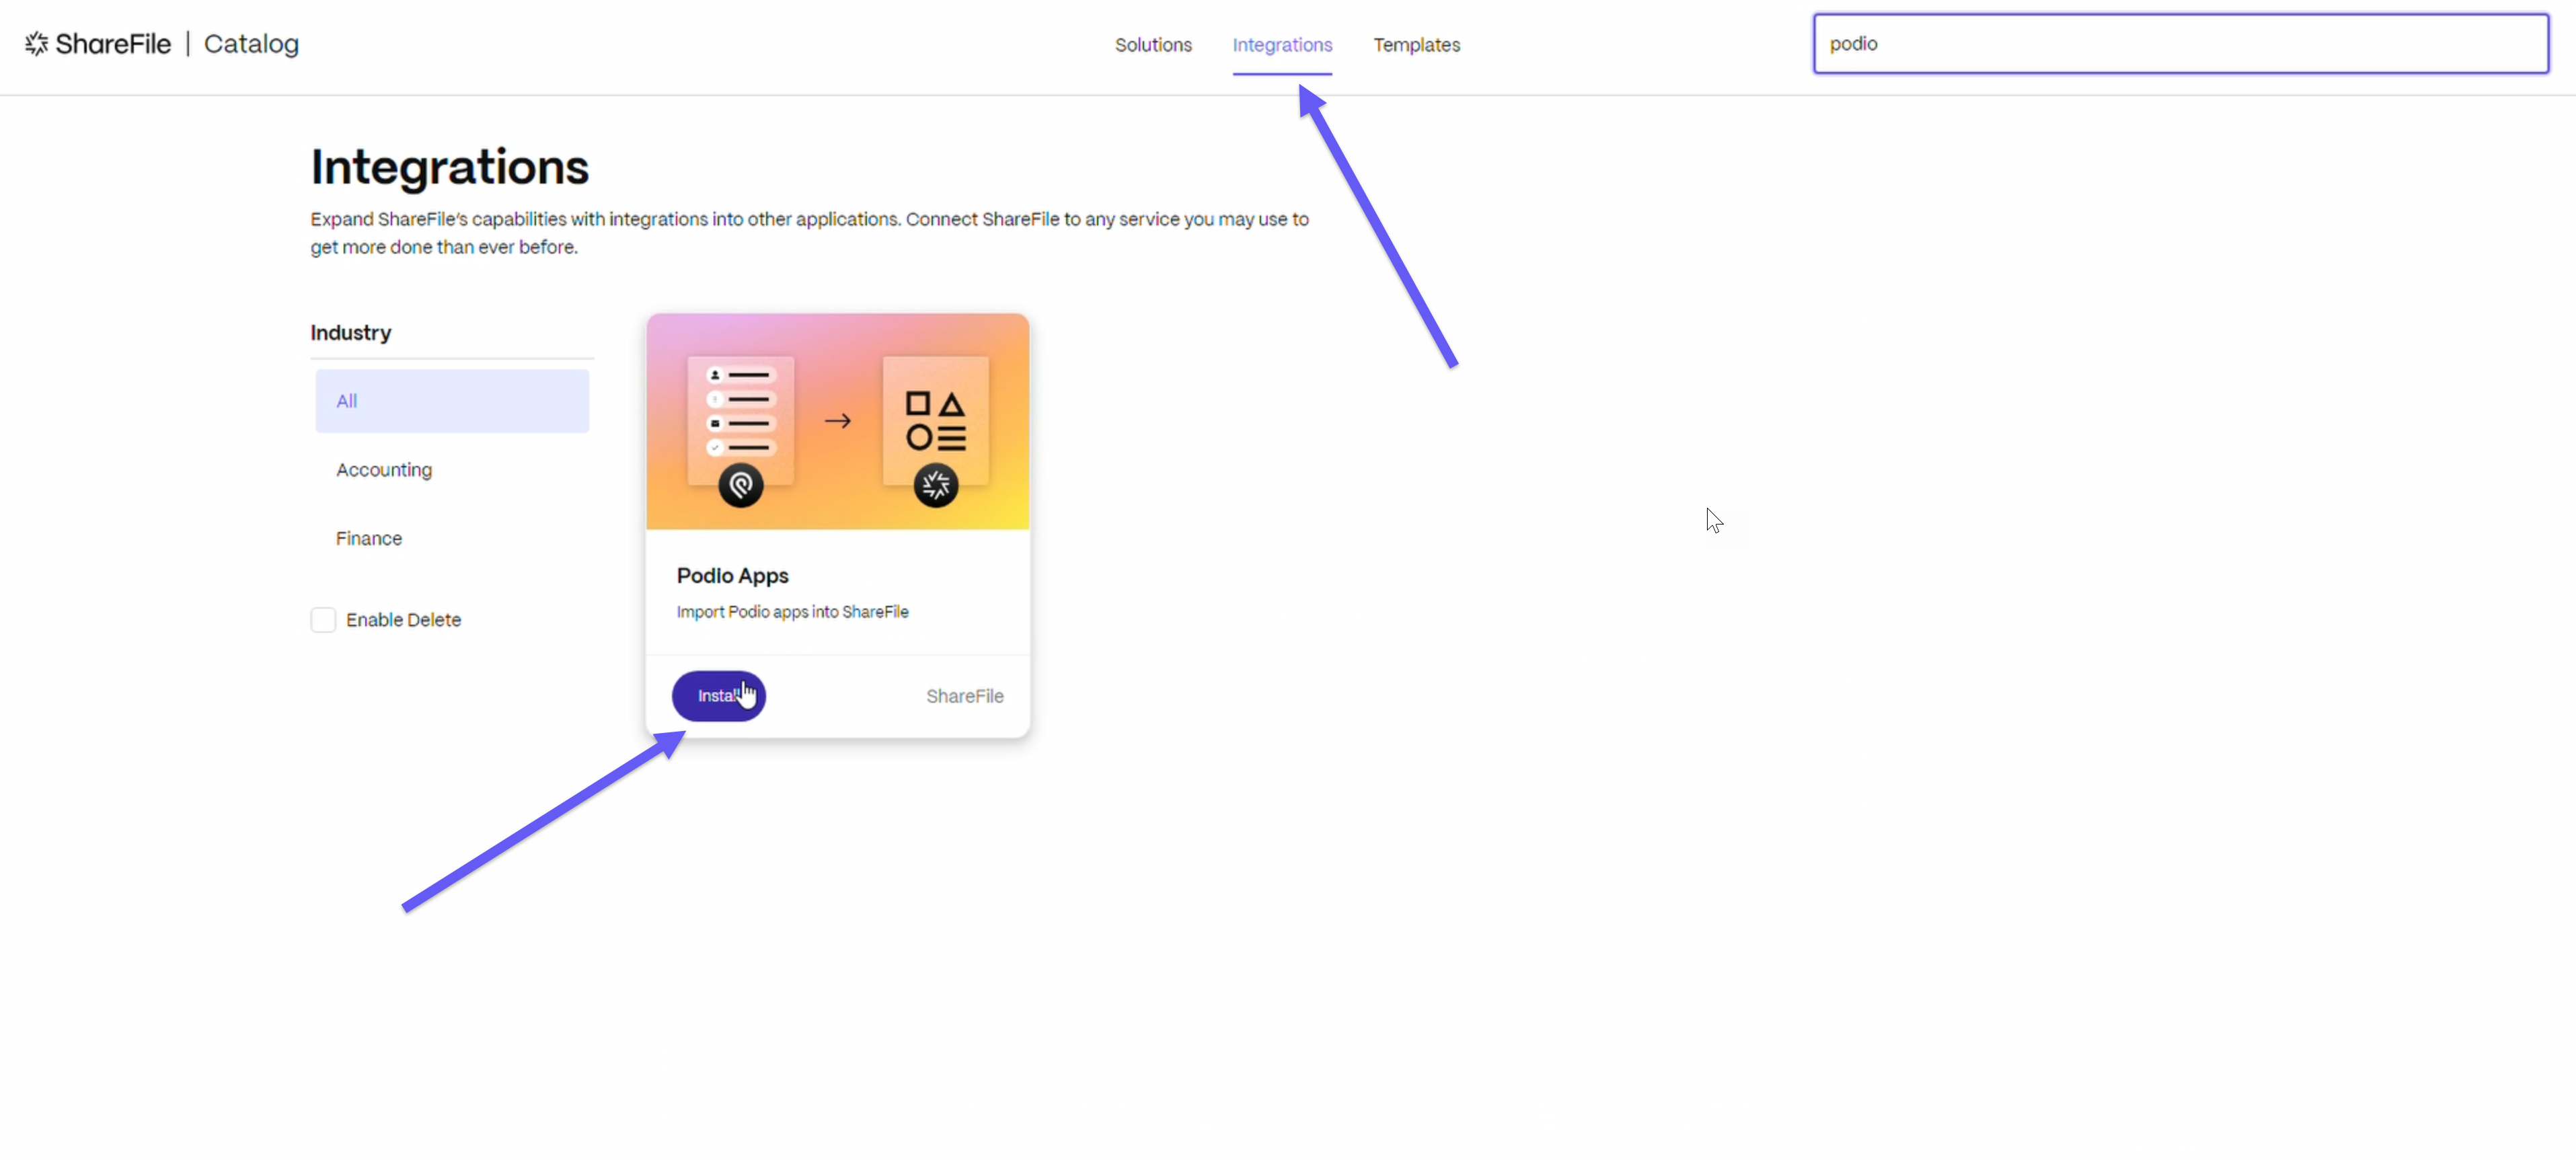2576x1160 pixels.
Task: Switch to the Templates tab
Action: coord(1416,45)
